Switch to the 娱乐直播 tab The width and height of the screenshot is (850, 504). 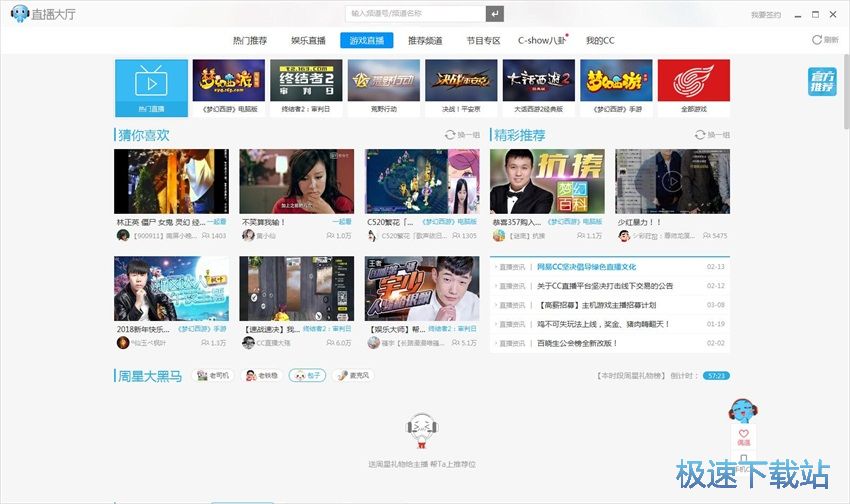tap(308, 40)
